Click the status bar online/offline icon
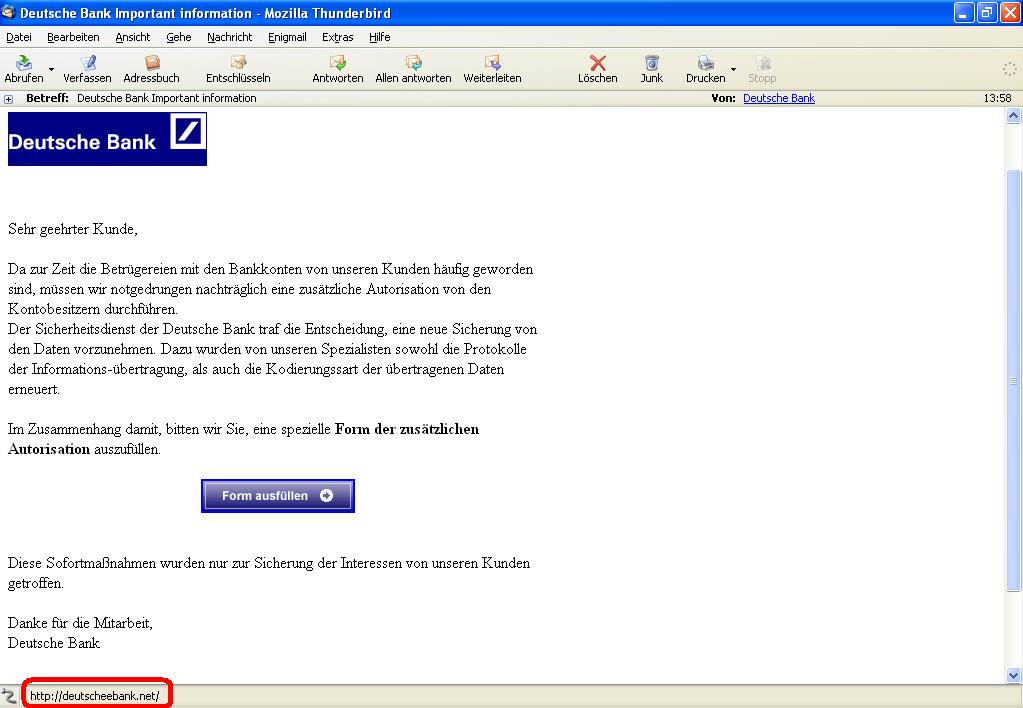 tap(8, 696)
